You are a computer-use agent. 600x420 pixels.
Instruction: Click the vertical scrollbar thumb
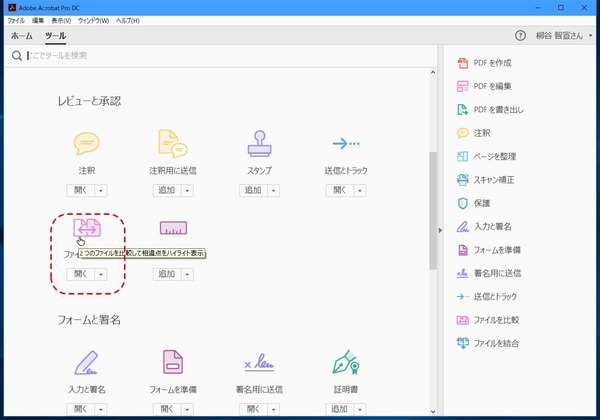(x=433, y=211)
